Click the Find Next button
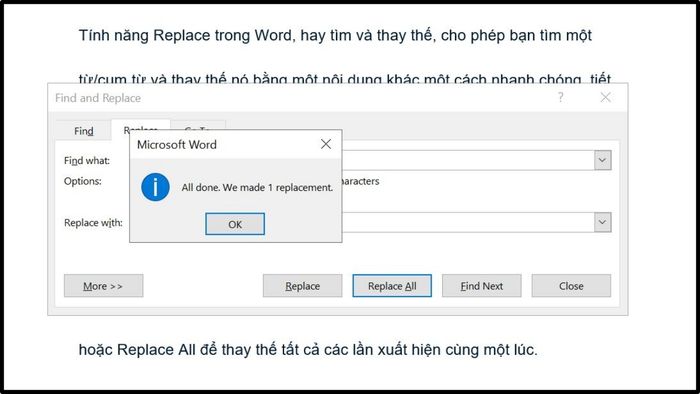Viewport: 700px width, 394px height. pyautogui.click(x=482, y=286)
